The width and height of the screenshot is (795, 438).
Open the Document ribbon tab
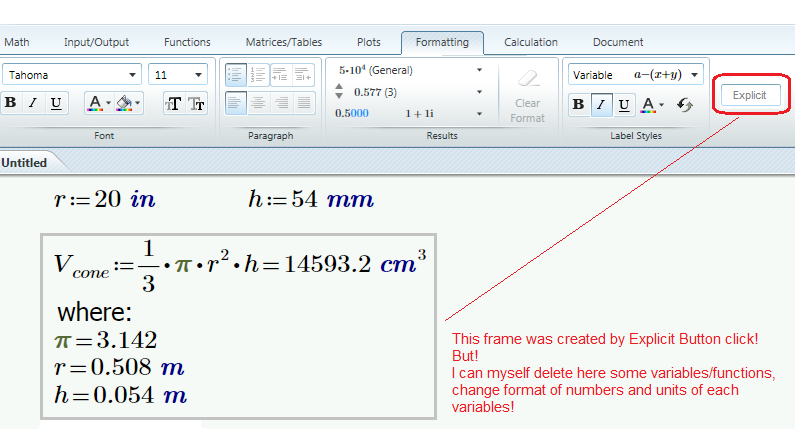click(x=618, y=42)
